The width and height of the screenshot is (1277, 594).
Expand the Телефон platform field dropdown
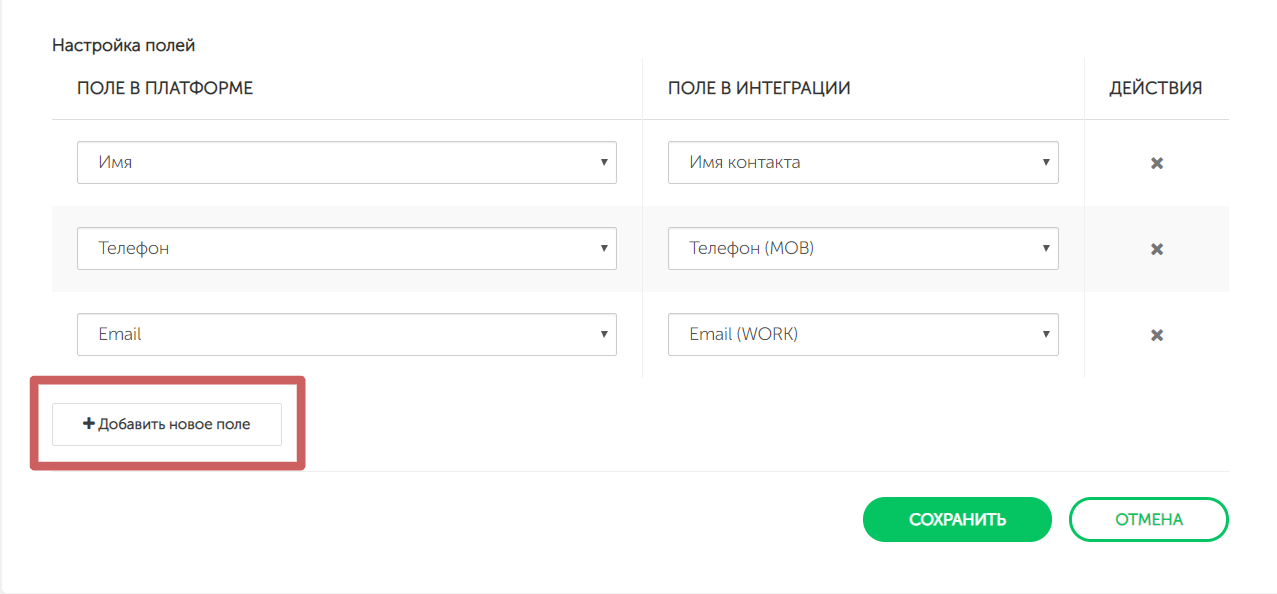(x=346, y=248)
